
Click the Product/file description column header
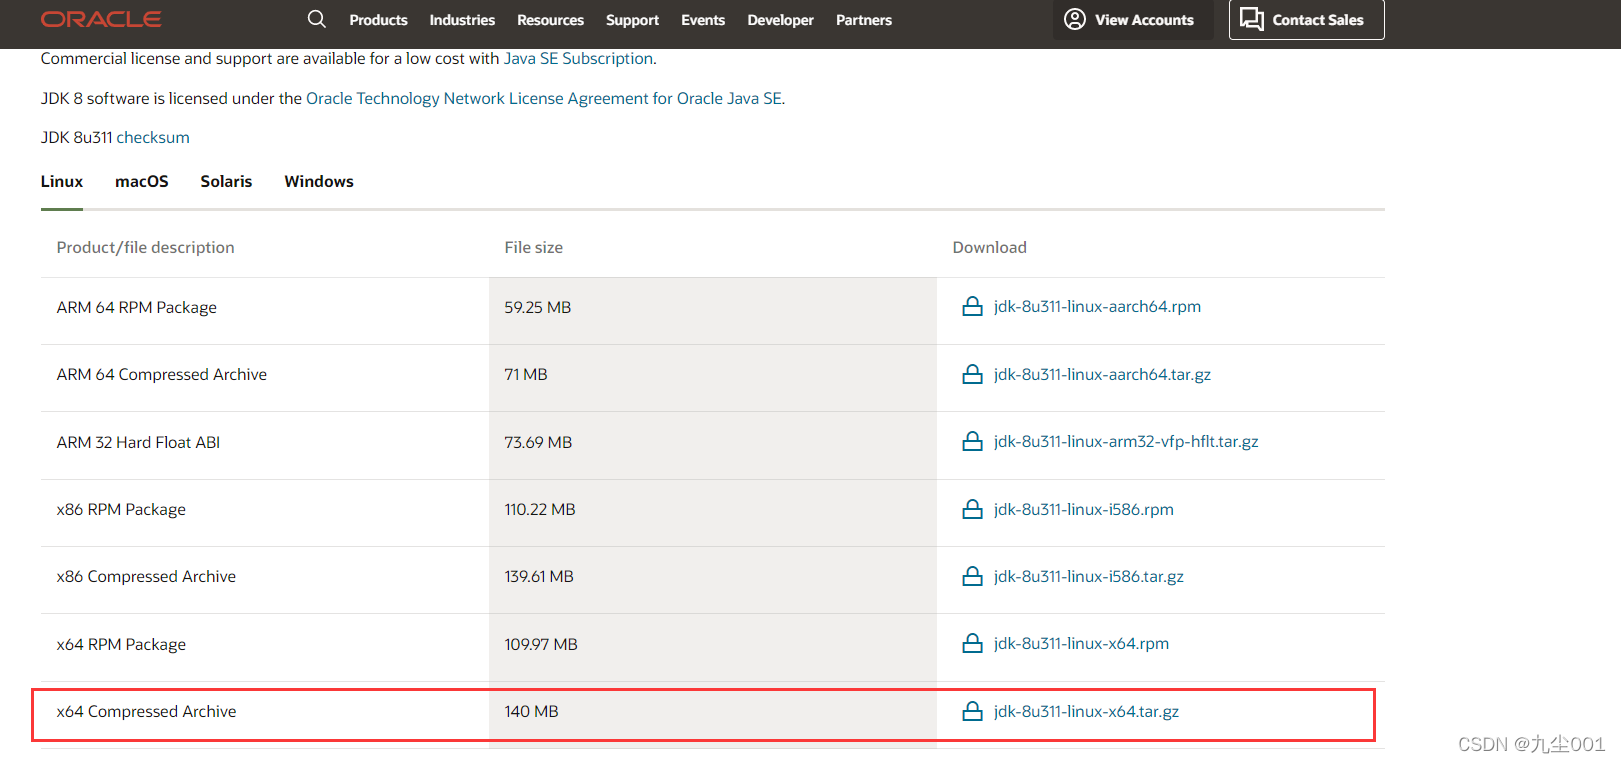click(x=146, y=247)
